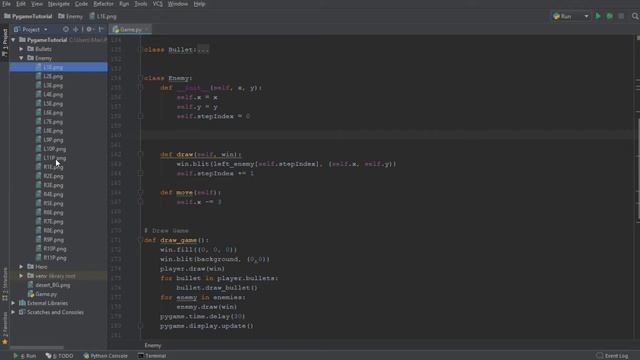The width and height of the screenshot is (640, 360).
Task: Click the Debug bug icon in toolbar
Action: pos(609,16)
